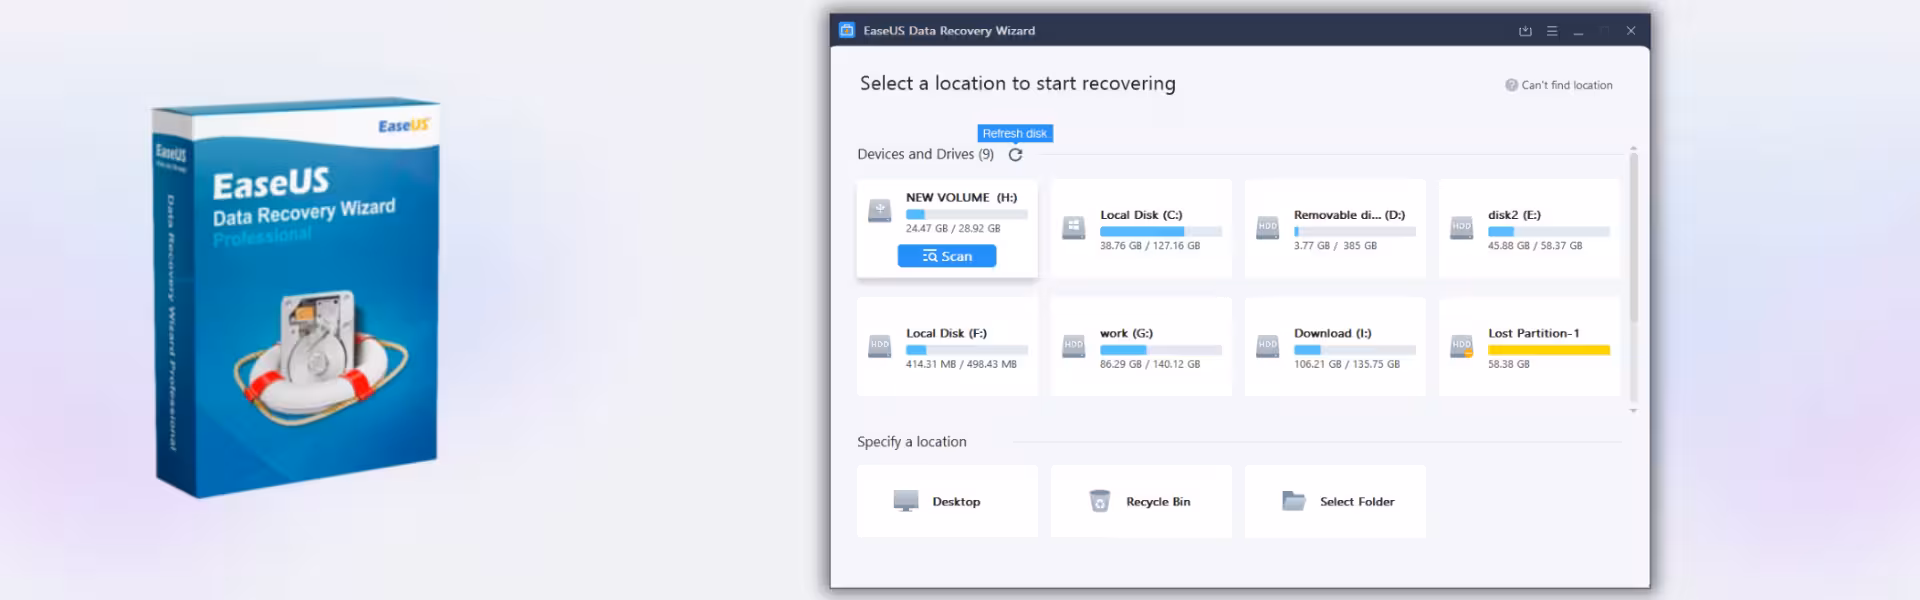Click the Local Disk (C:) label
This screenshot has height=600, width=1920.
pyautogui.click(x=1141, y=215)
